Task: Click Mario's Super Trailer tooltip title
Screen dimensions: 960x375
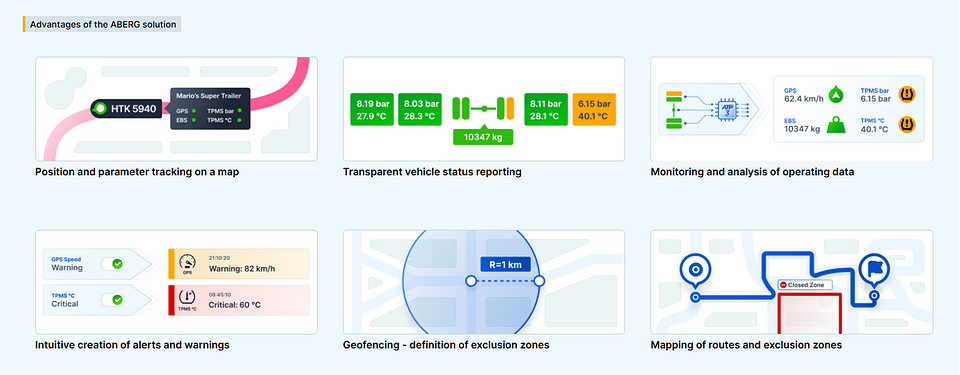Action: click(x=209, y=96)
